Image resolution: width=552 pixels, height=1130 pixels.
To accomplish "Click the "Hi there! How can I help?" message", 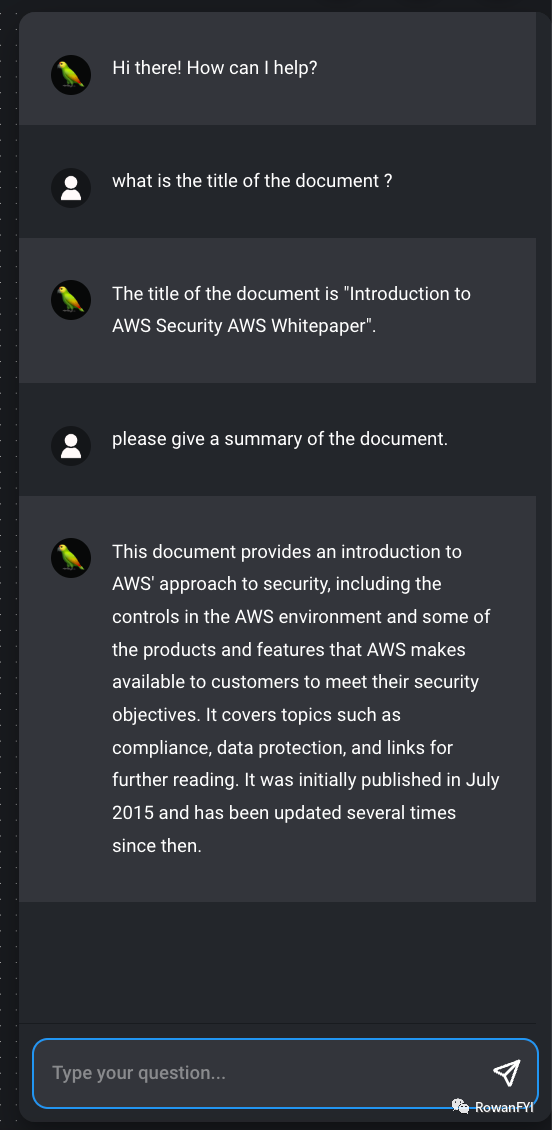I will click(x=215, y=68).
